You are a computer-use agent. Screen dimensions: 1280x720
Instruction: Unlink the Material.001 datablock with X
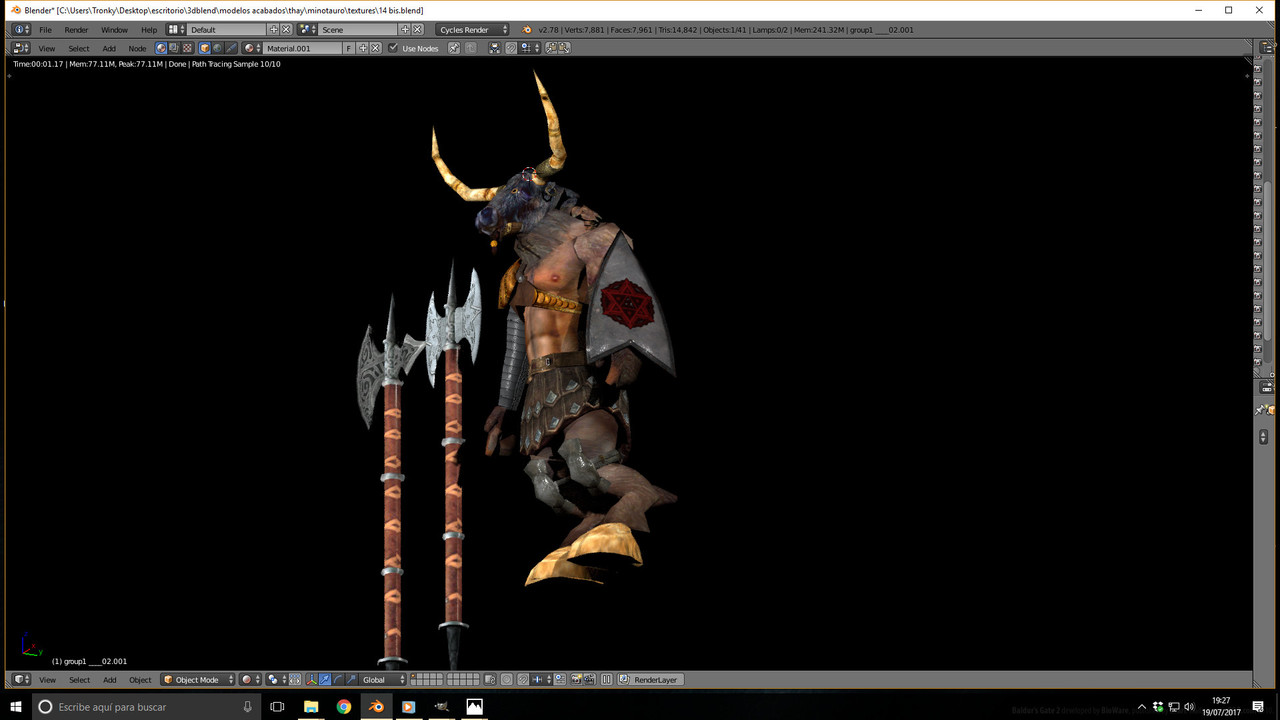tap(376, 48)
